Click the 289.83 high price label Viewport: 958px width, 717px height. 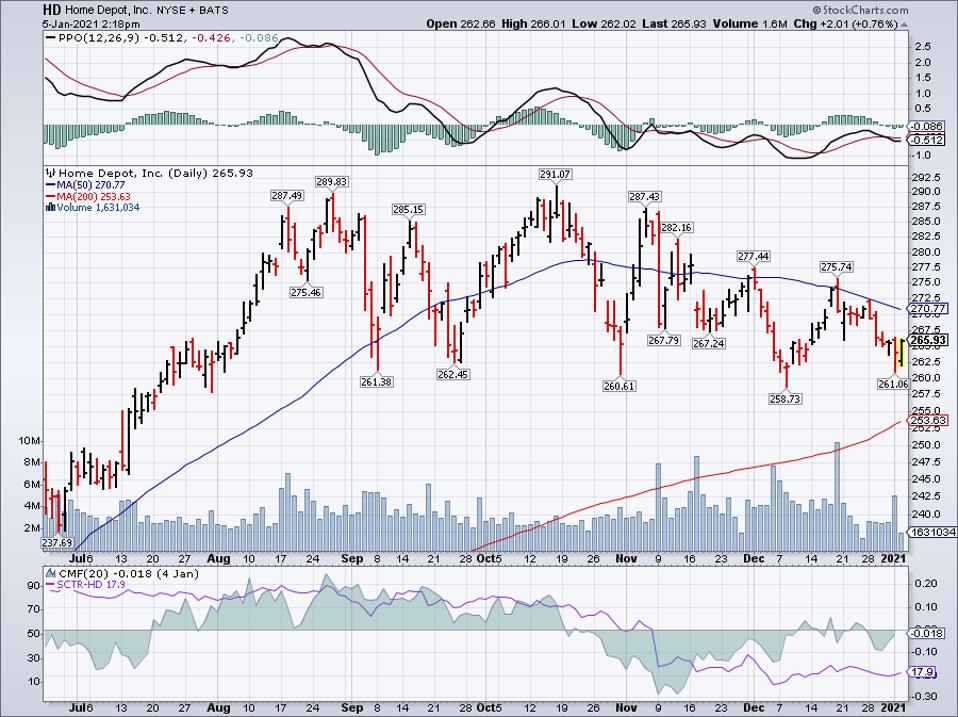pos(331,182)
